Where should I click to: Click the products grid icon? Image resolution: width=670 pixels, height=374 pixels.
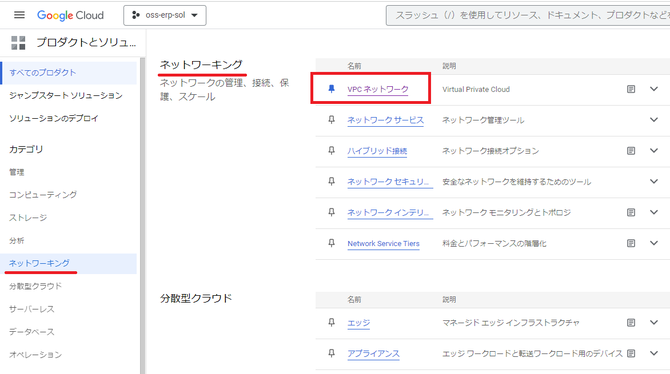tap(18, 43)
